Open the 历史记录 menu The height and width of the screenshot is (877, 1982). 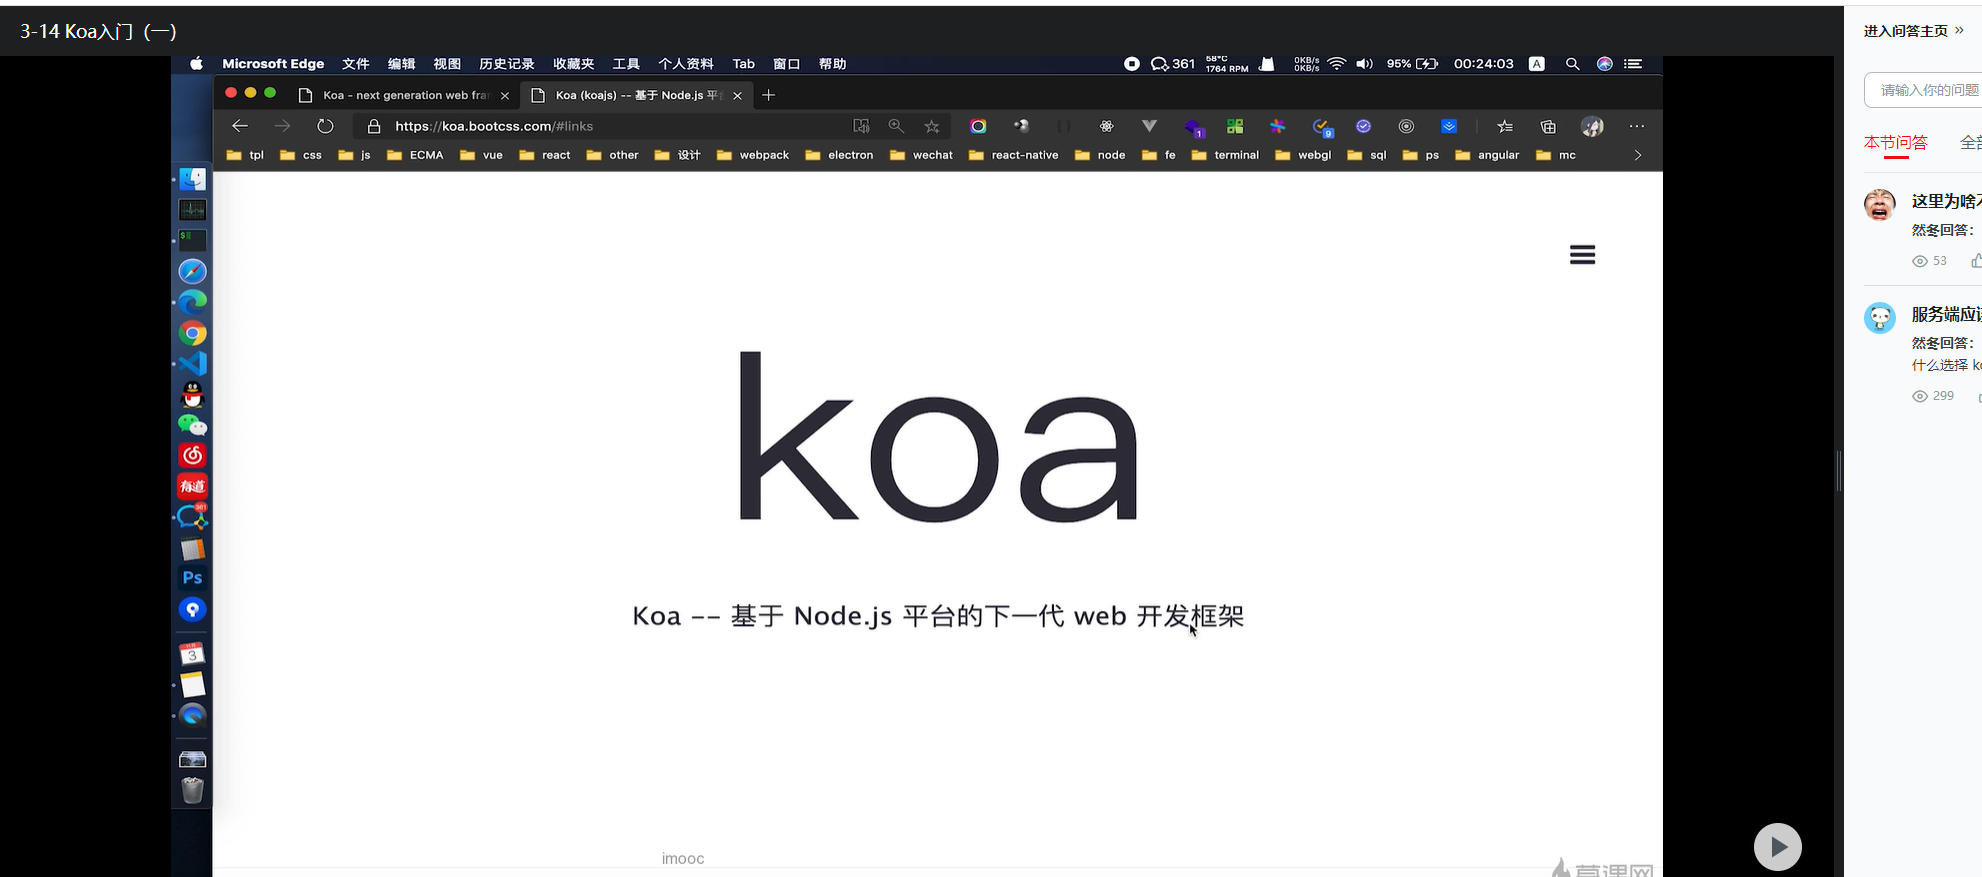[506, 64]
